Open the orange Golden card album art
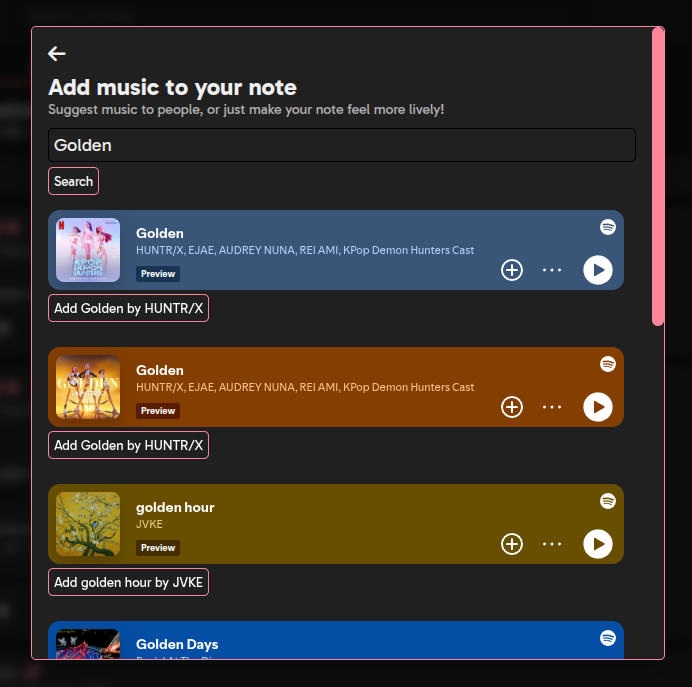692x687 pixels. coord(88,387)
